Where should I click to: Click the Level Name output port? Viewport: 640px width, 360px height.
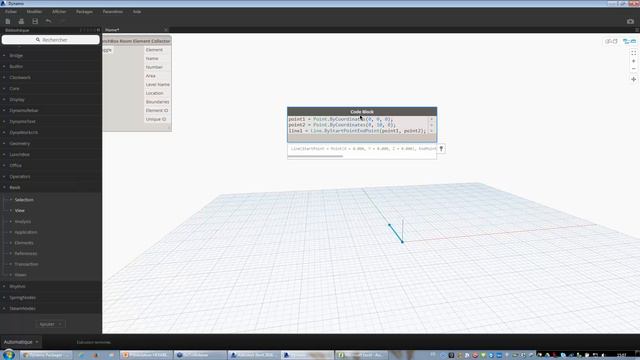158,84
